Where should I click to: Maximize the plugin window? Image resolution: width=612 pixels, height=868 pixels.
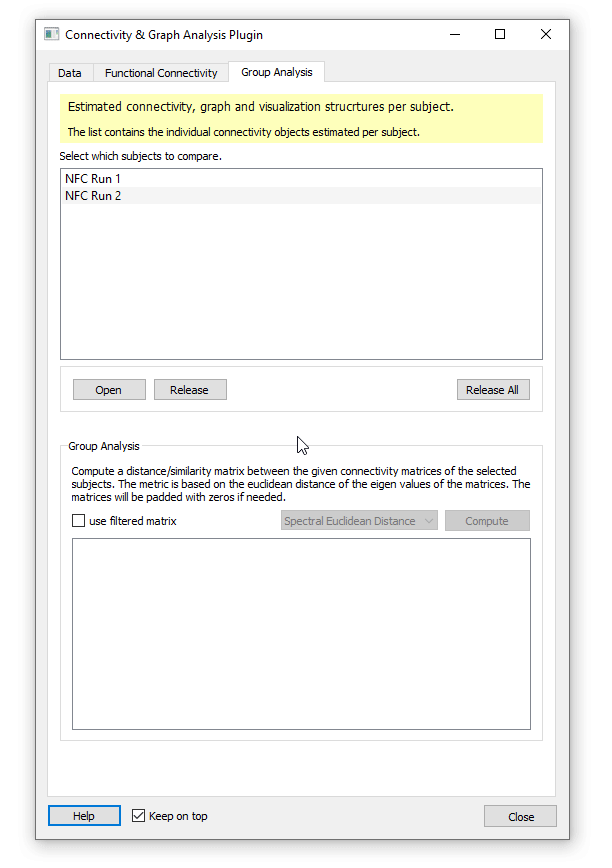(x=500, y=34)
